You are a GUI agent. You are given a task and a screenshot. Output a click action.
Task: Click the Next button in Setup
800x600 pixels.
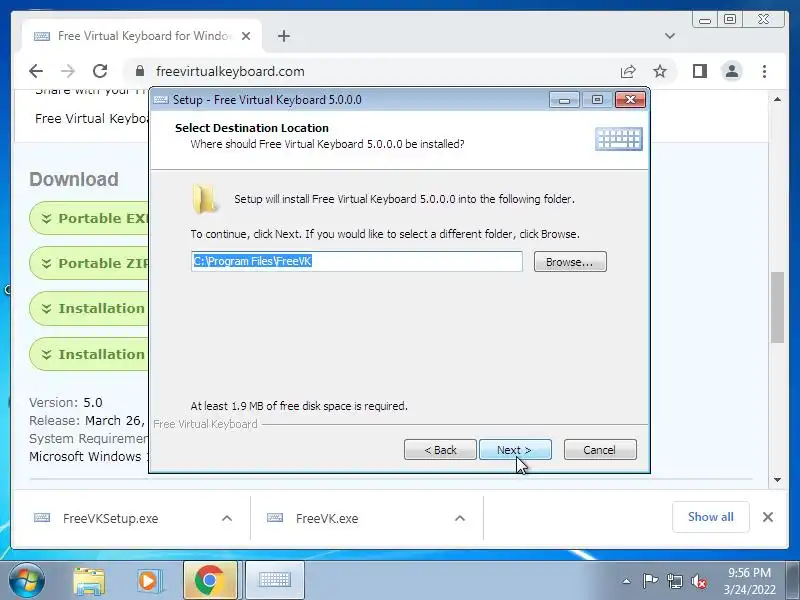point(515,449)
